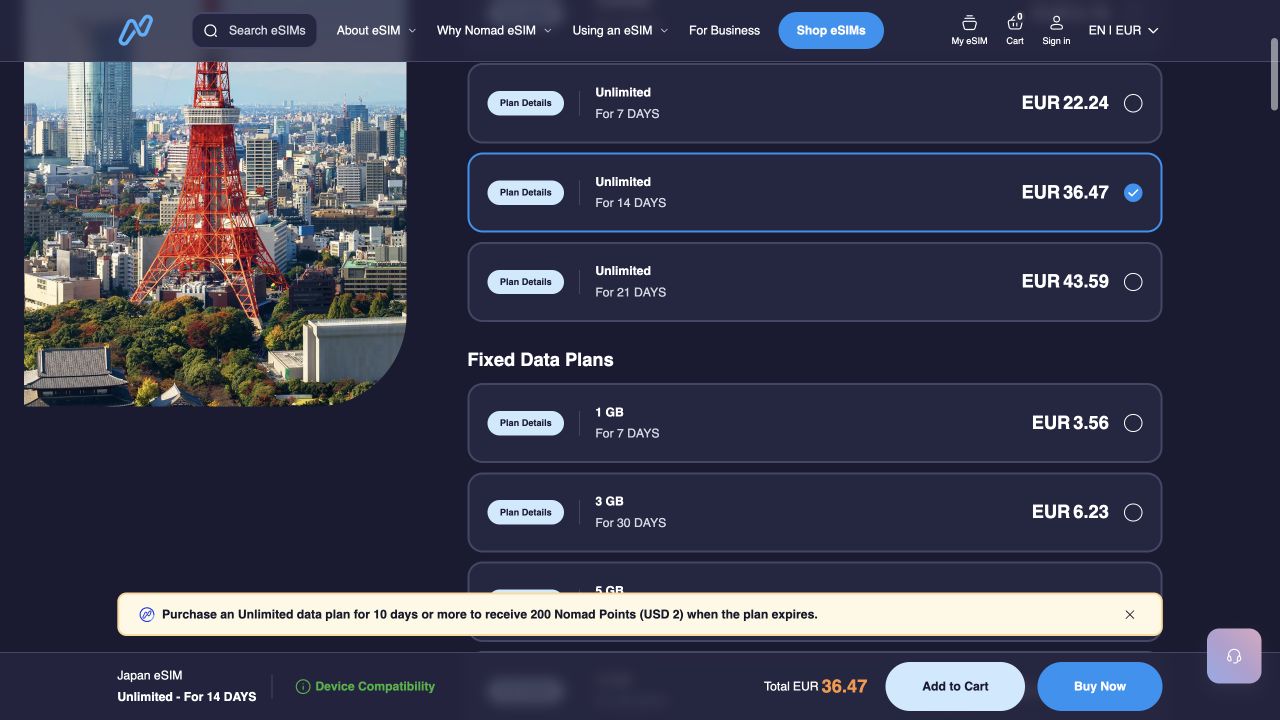Open the EN | EUR language currency dropdown

coord(1123,31)
